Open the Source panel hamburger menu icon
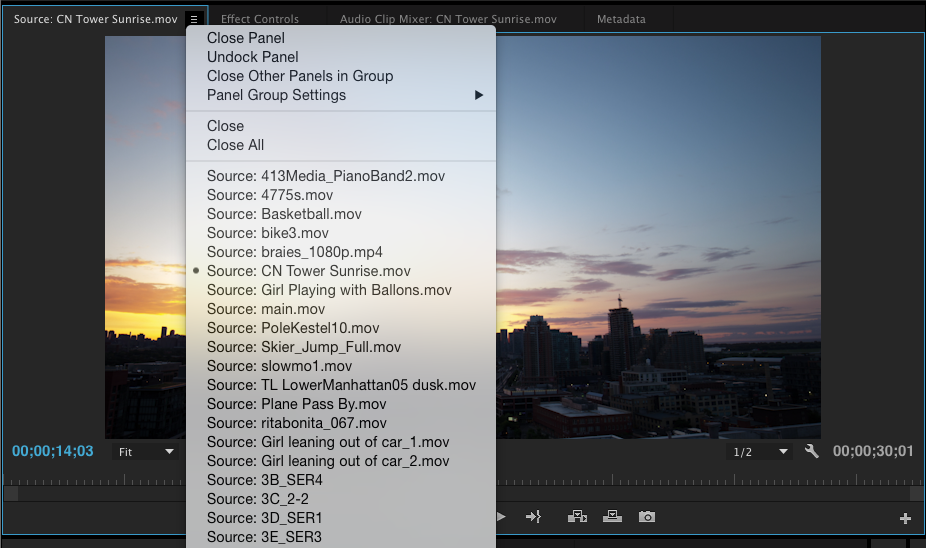 tap(194, 19)
